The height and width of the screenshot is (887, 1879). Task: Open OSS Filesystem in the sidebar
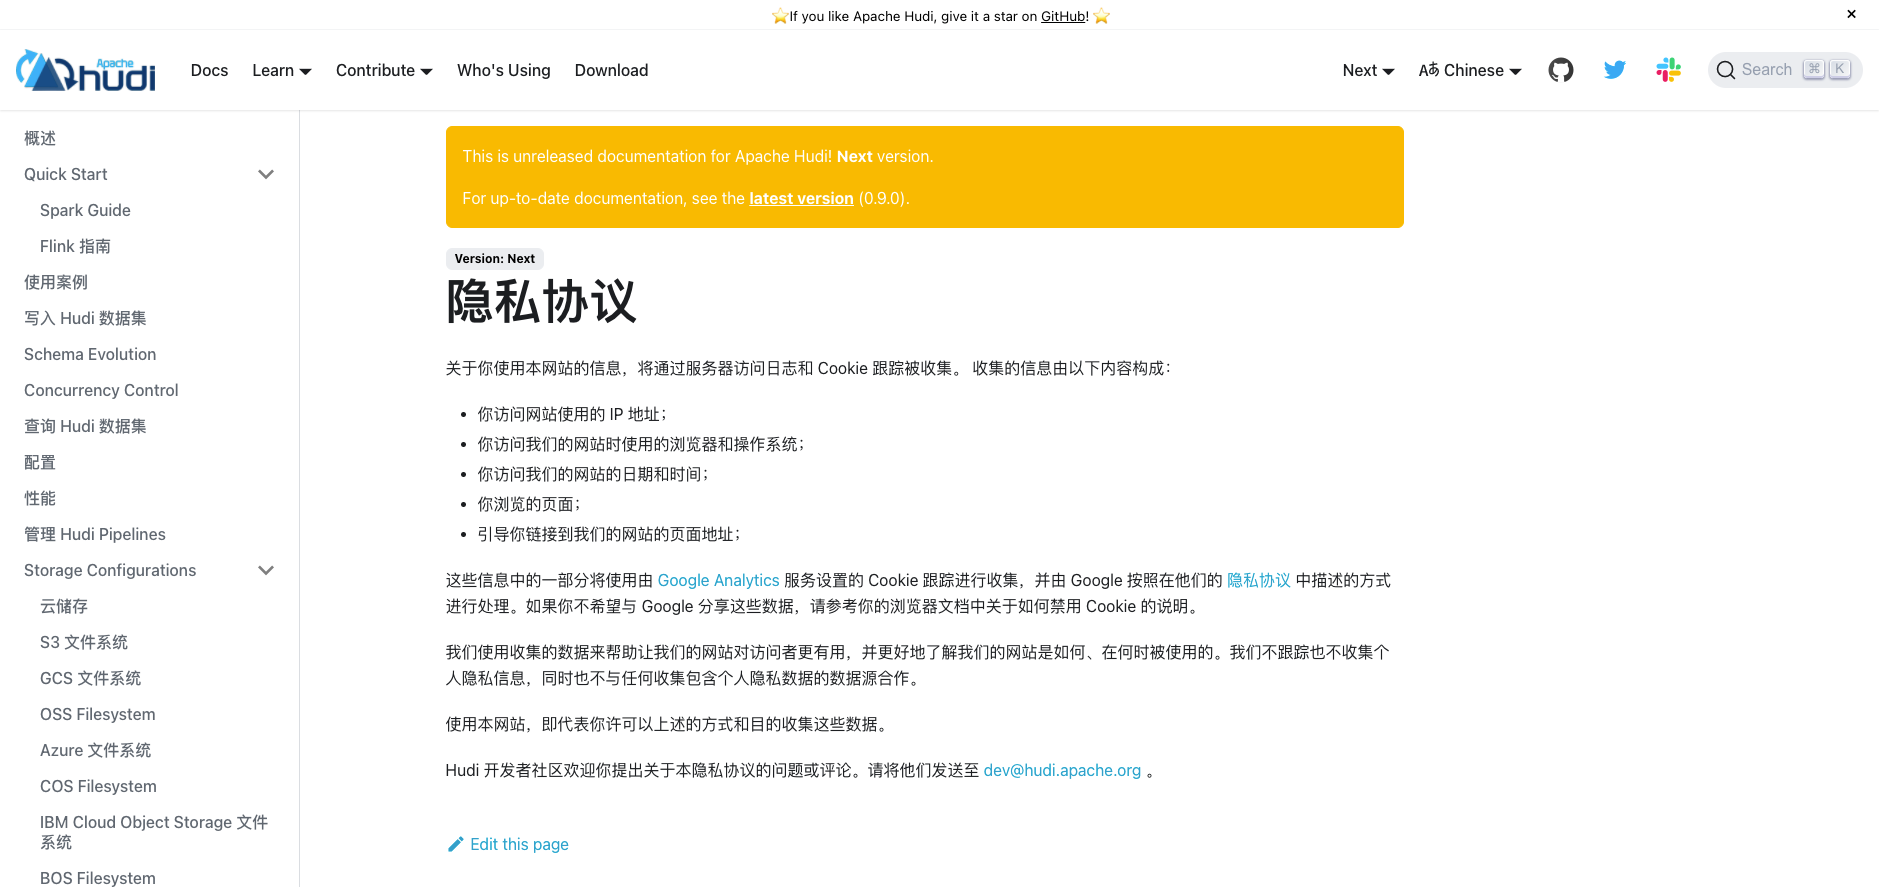click(x=98, y=714)
